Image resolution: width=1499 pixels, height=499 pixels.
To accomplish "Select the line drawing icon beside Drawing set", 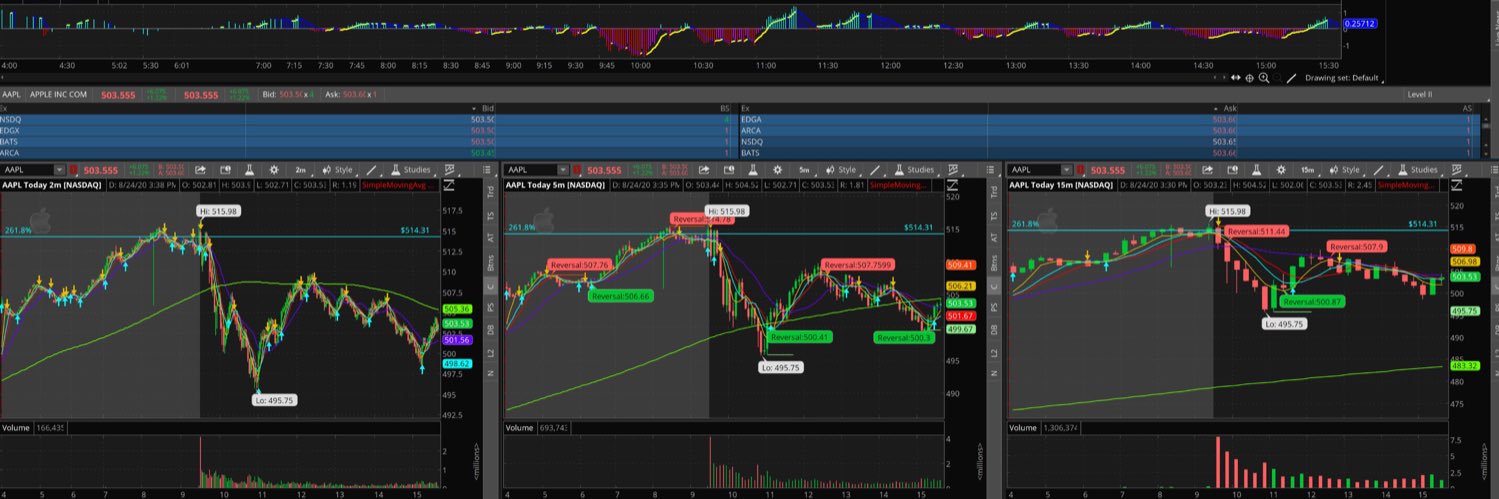I will click(x=1292, y=78).
